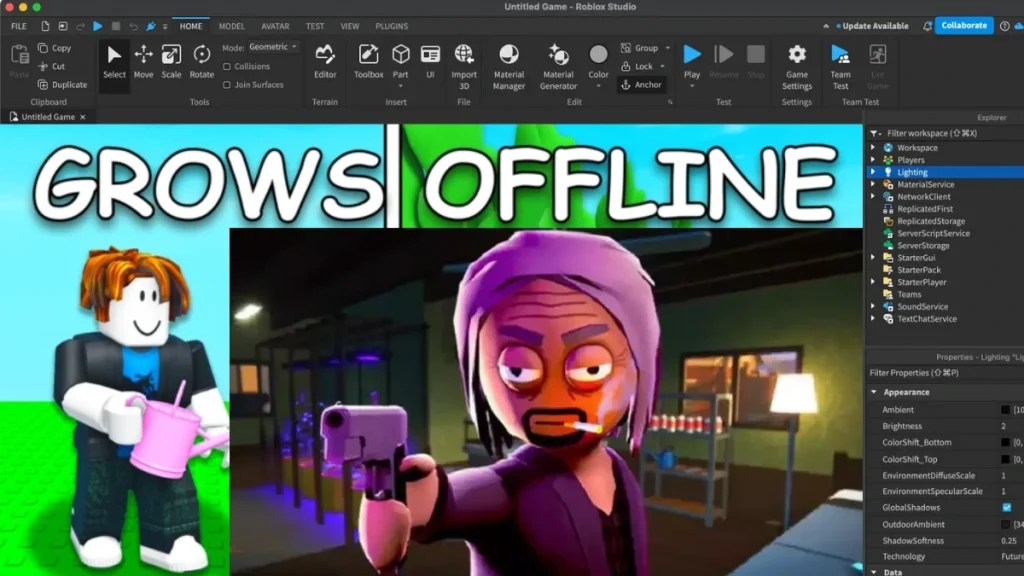This screenshot has height=576, width=1024.
Task: Click the Cut button
Action: click(52, 66)
